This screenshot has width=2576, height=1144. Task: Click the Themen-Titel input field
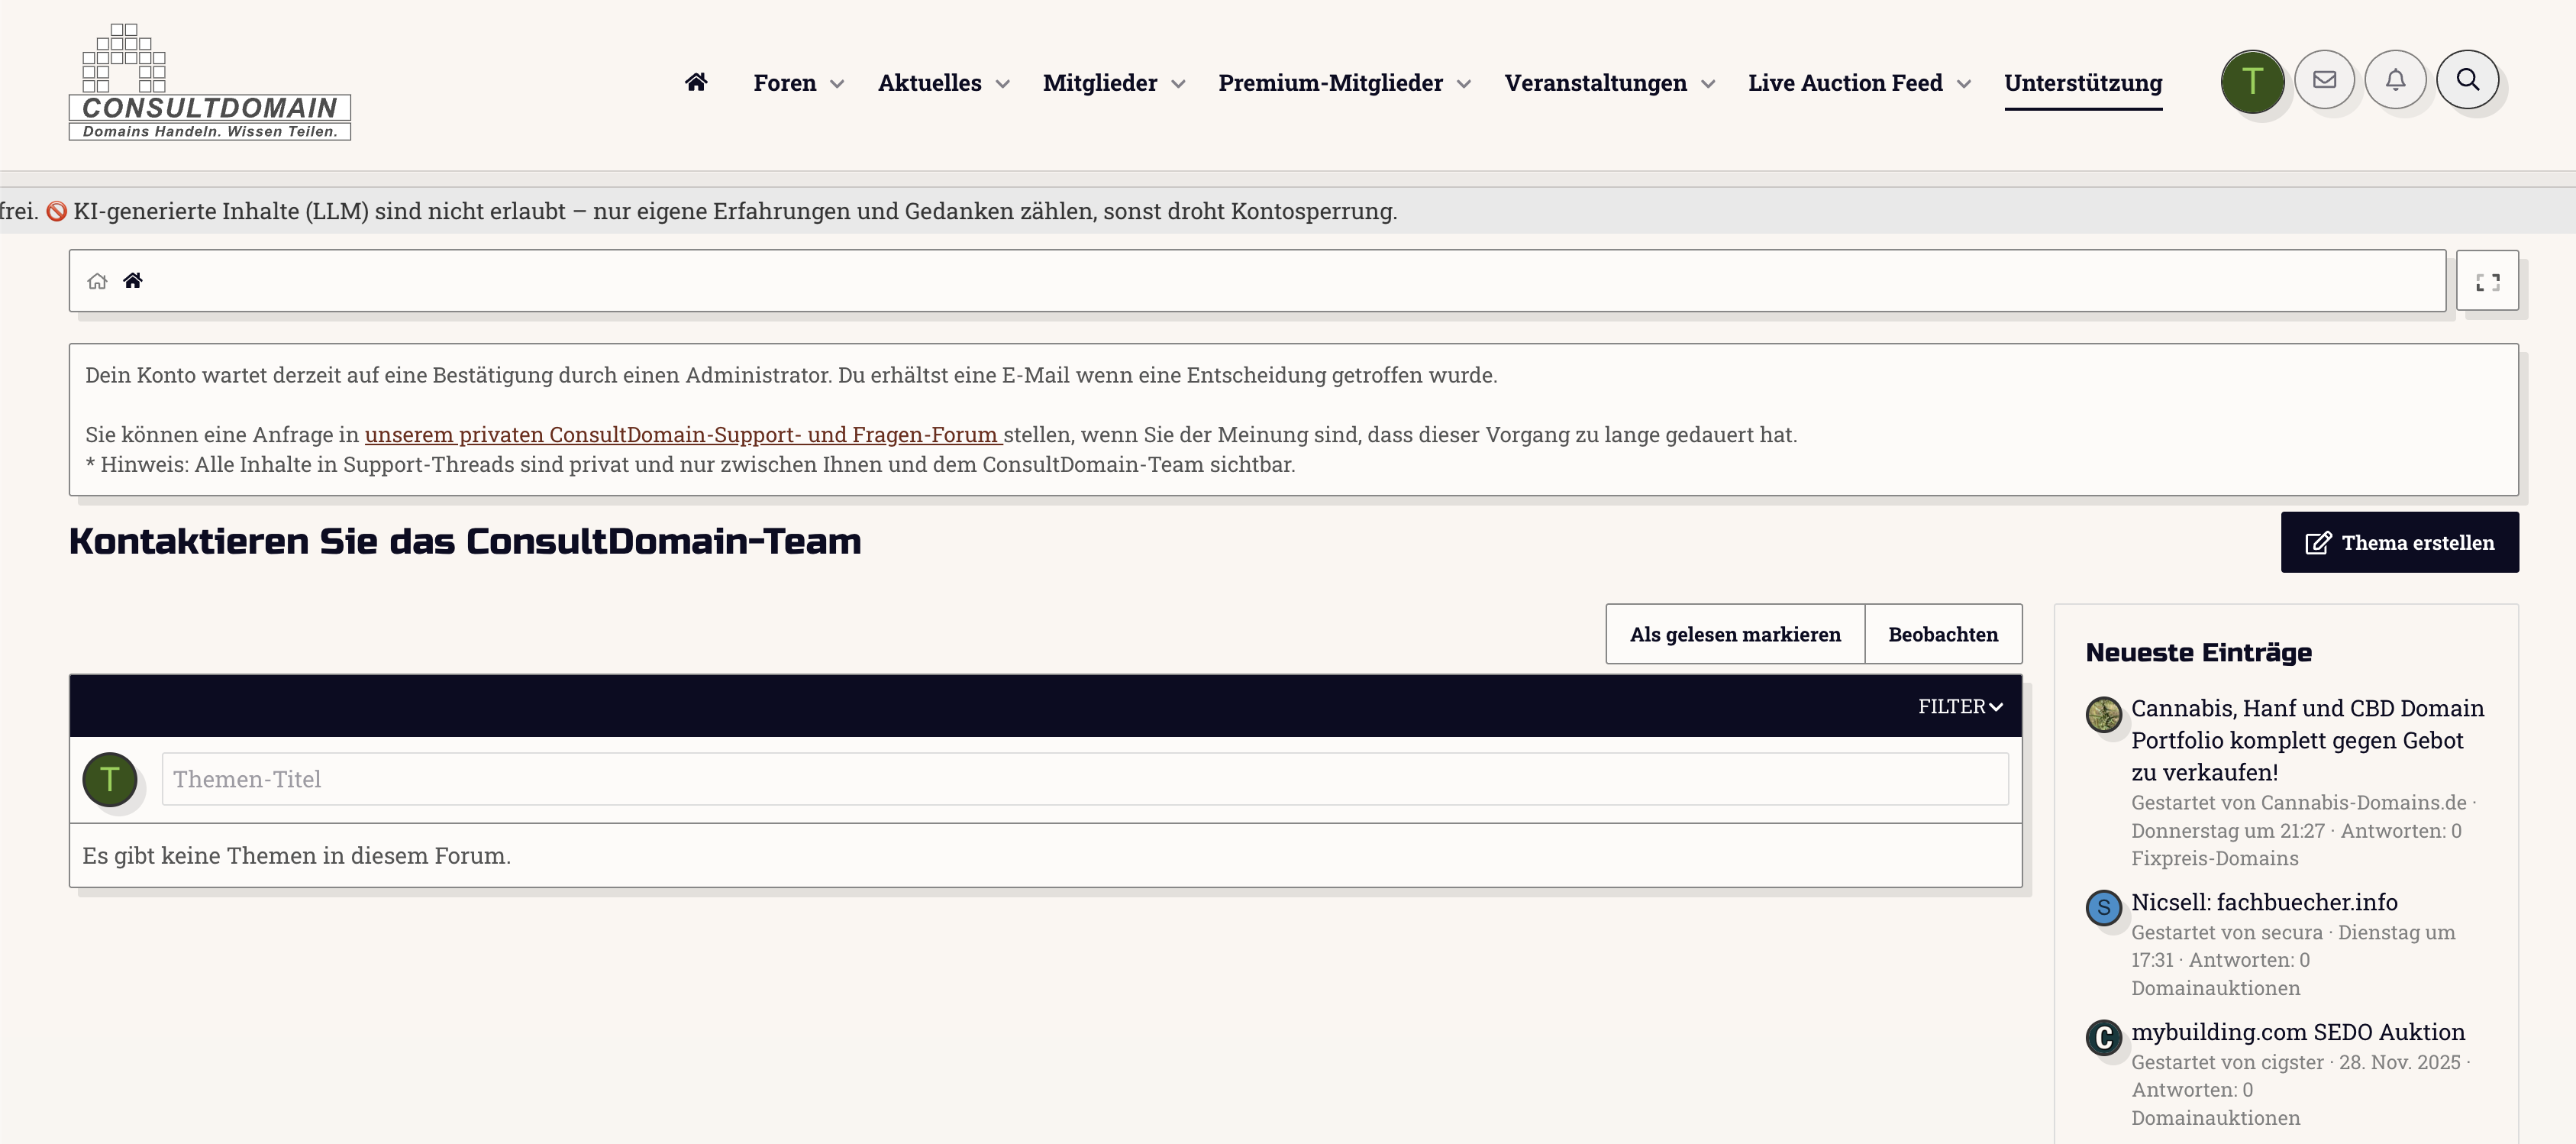1084,779
